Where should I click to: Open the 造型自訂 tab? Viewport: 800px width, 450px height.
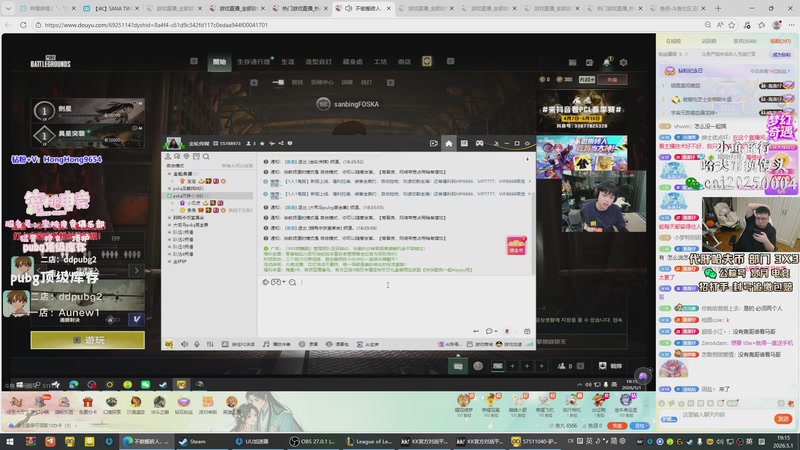[318, 62]
